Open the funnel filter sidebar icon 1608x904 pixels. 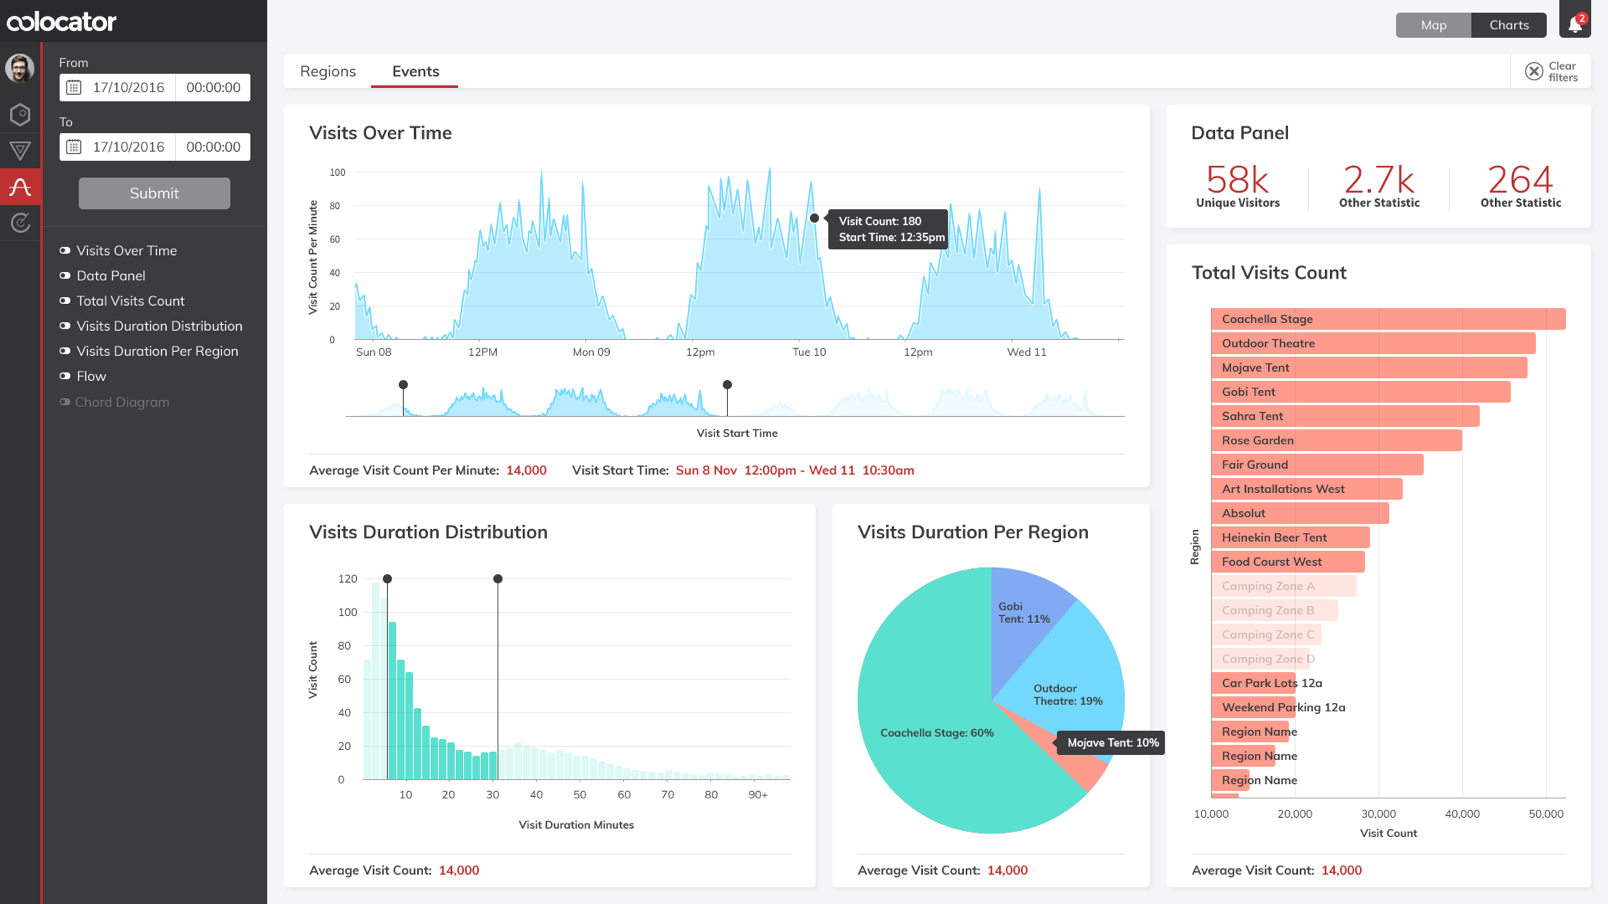(20, 151)
